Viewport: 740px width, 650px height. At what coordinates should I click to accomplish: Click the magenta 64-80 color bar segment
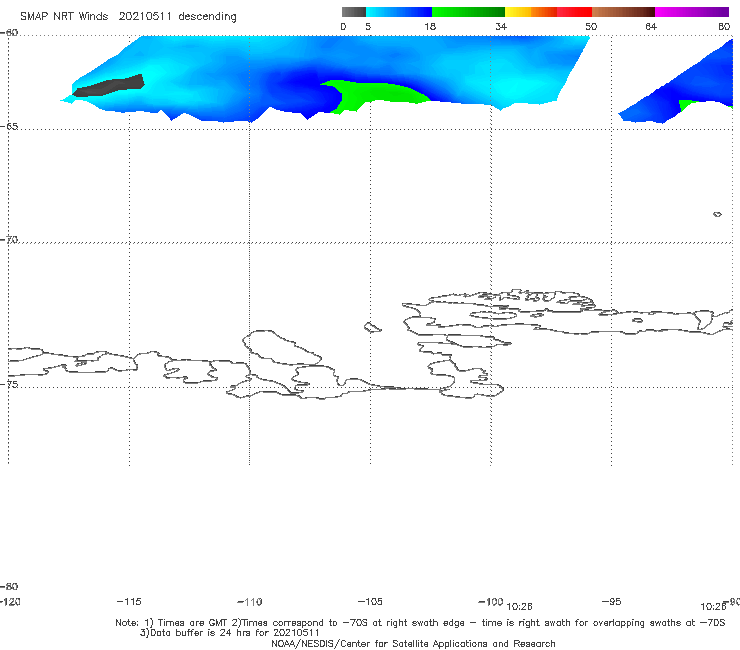tap(692, 12)
